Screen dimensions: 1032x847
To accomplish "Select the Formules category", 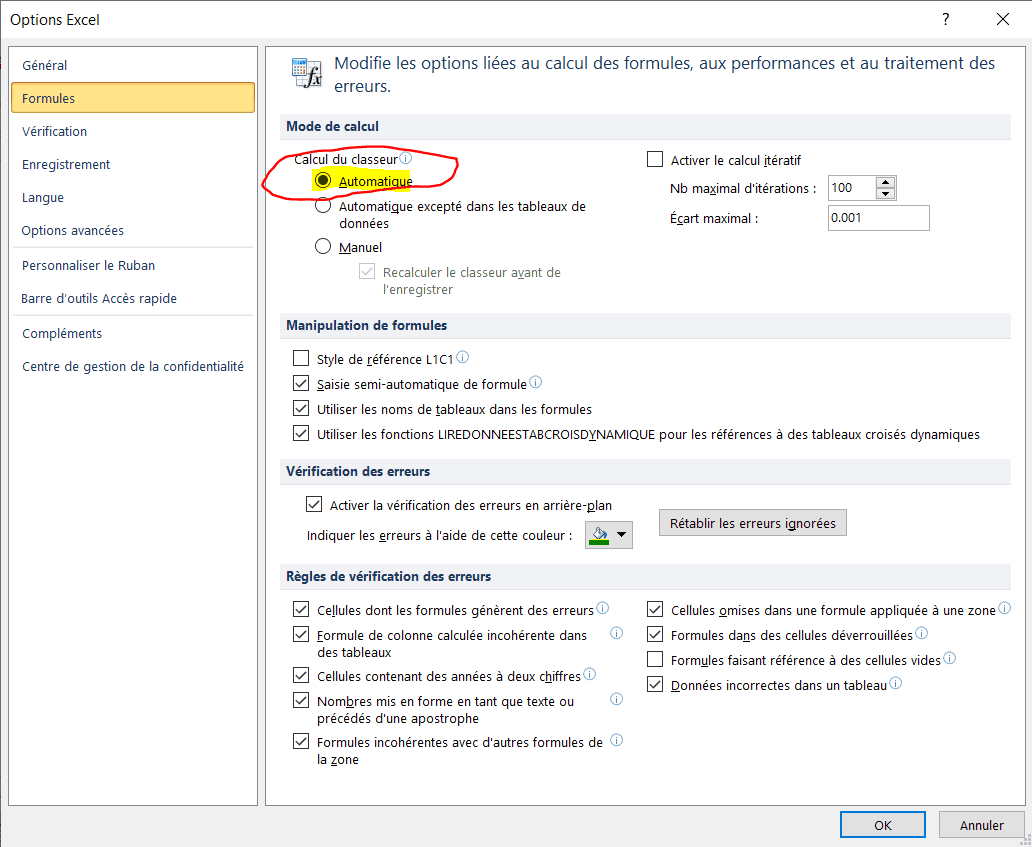I will coord(133,98).
